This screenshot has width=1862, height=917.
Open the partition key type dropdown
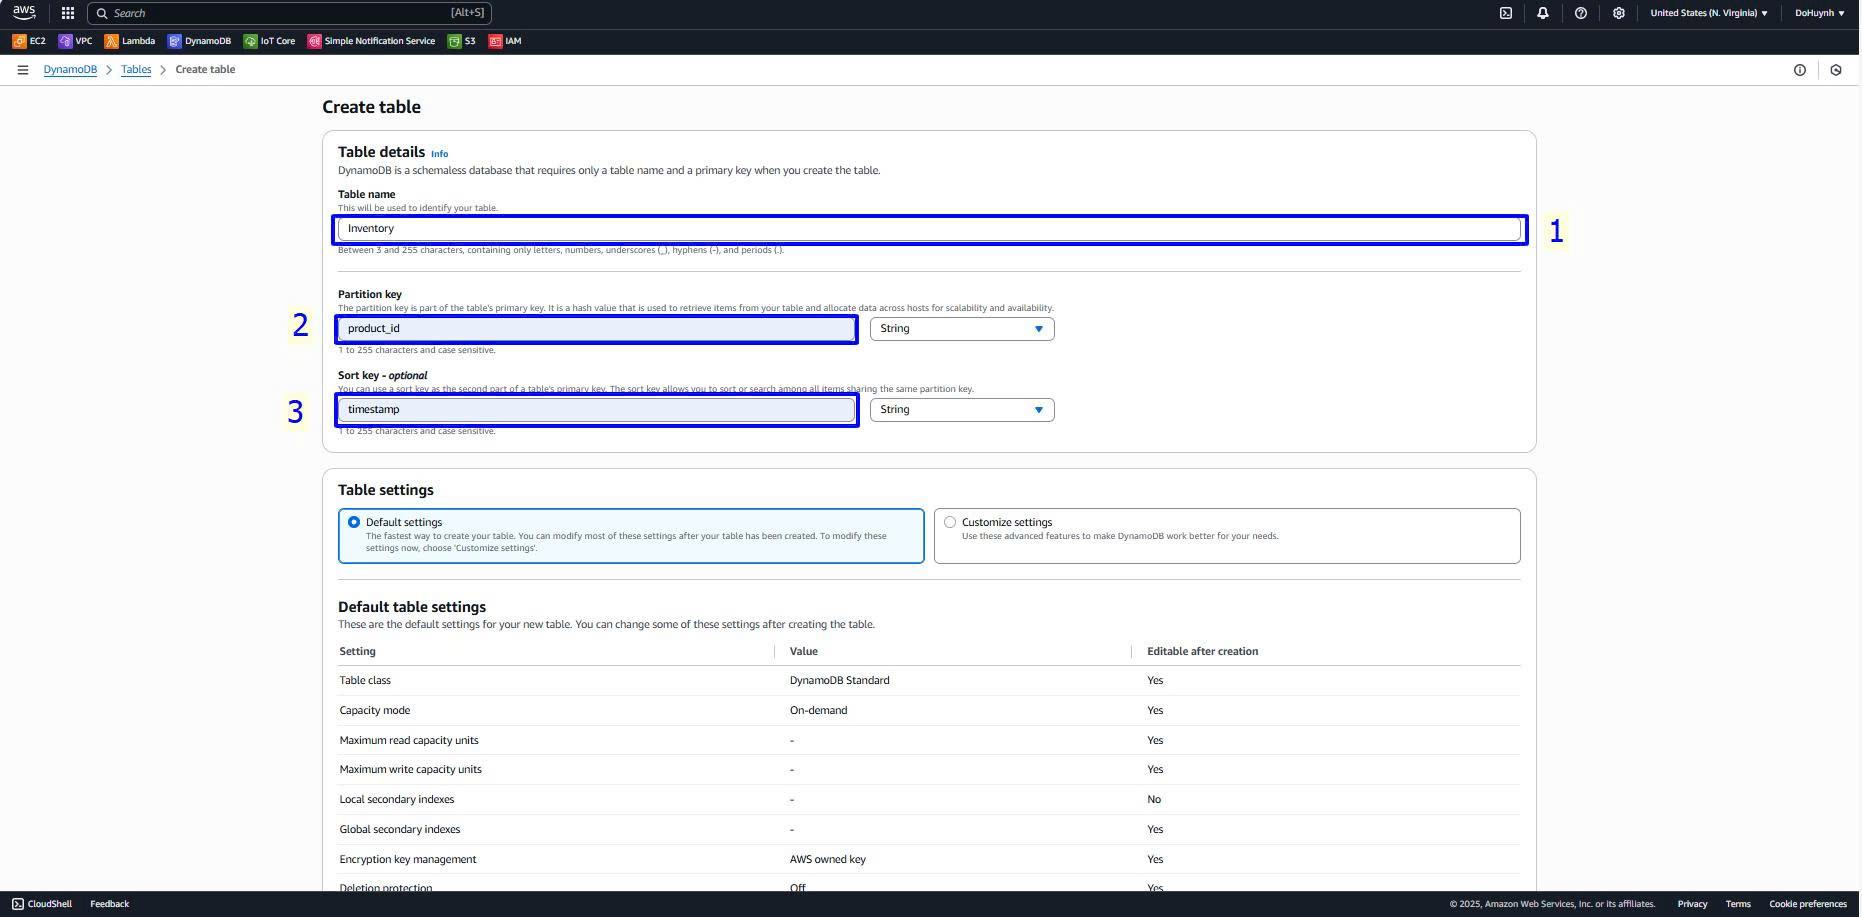click(x=961, y=329)
